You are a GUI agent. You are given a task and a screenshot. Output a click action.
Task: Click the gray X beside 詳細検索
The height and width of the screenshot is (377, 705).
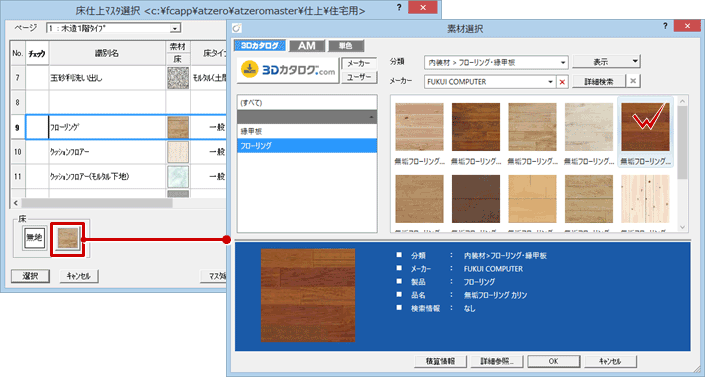(633, 81)
